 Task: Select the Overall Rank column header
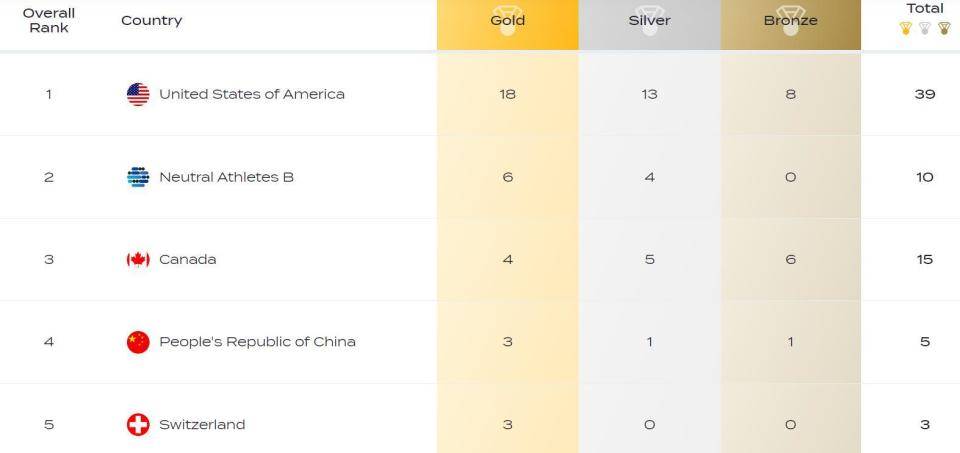[49, 20]
